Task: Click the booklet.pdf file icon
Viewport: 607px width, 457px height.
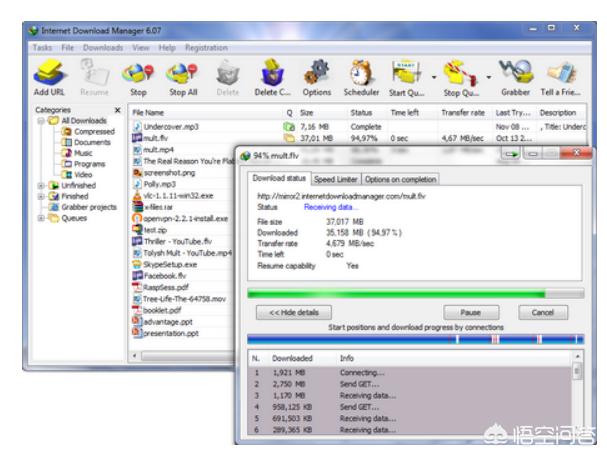Action: (x=137, y=310)
